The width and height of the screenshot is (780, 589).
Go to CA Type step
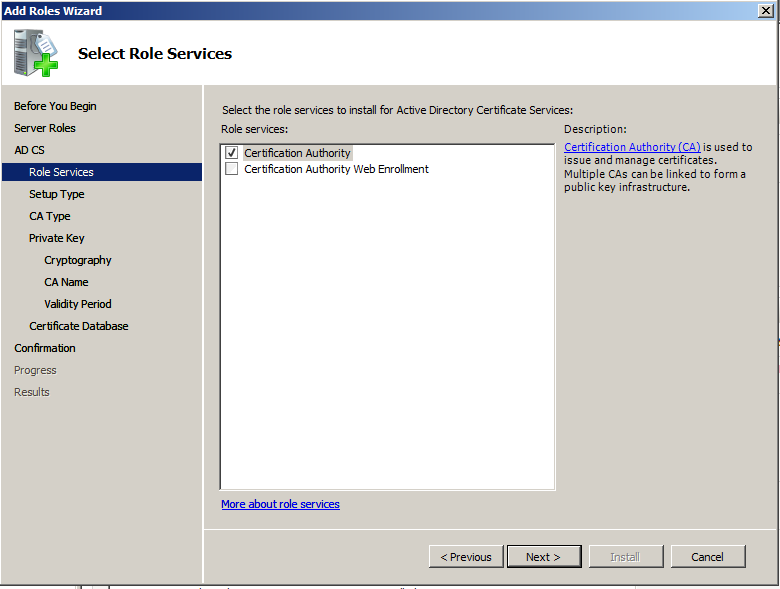tap(50, 216)
